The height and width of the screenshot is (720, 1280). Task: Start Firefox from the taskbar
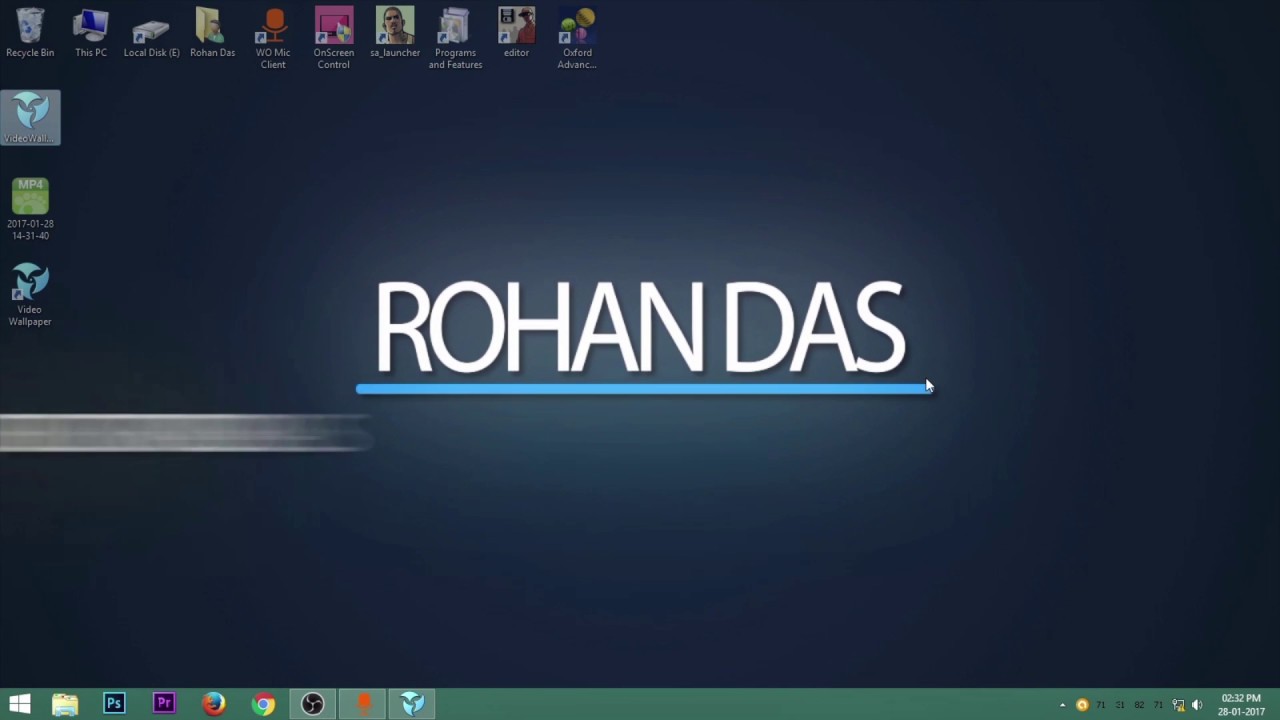(x=213, y=704)
